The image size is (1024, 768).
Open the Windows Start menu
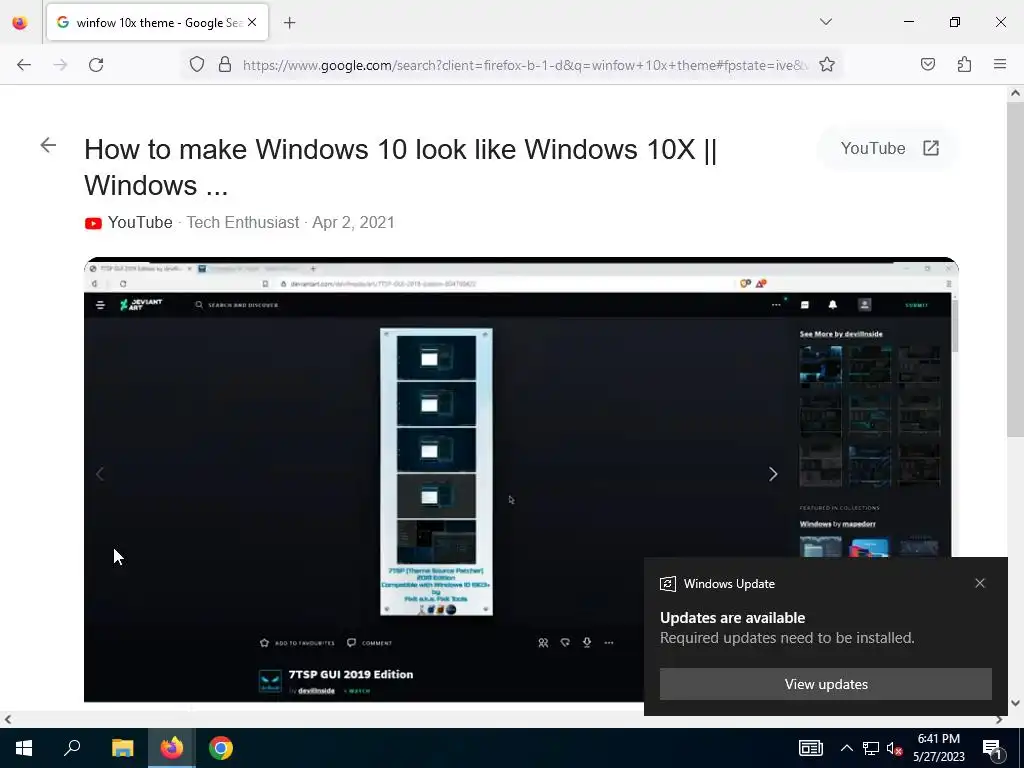click(x=24, y=748)
